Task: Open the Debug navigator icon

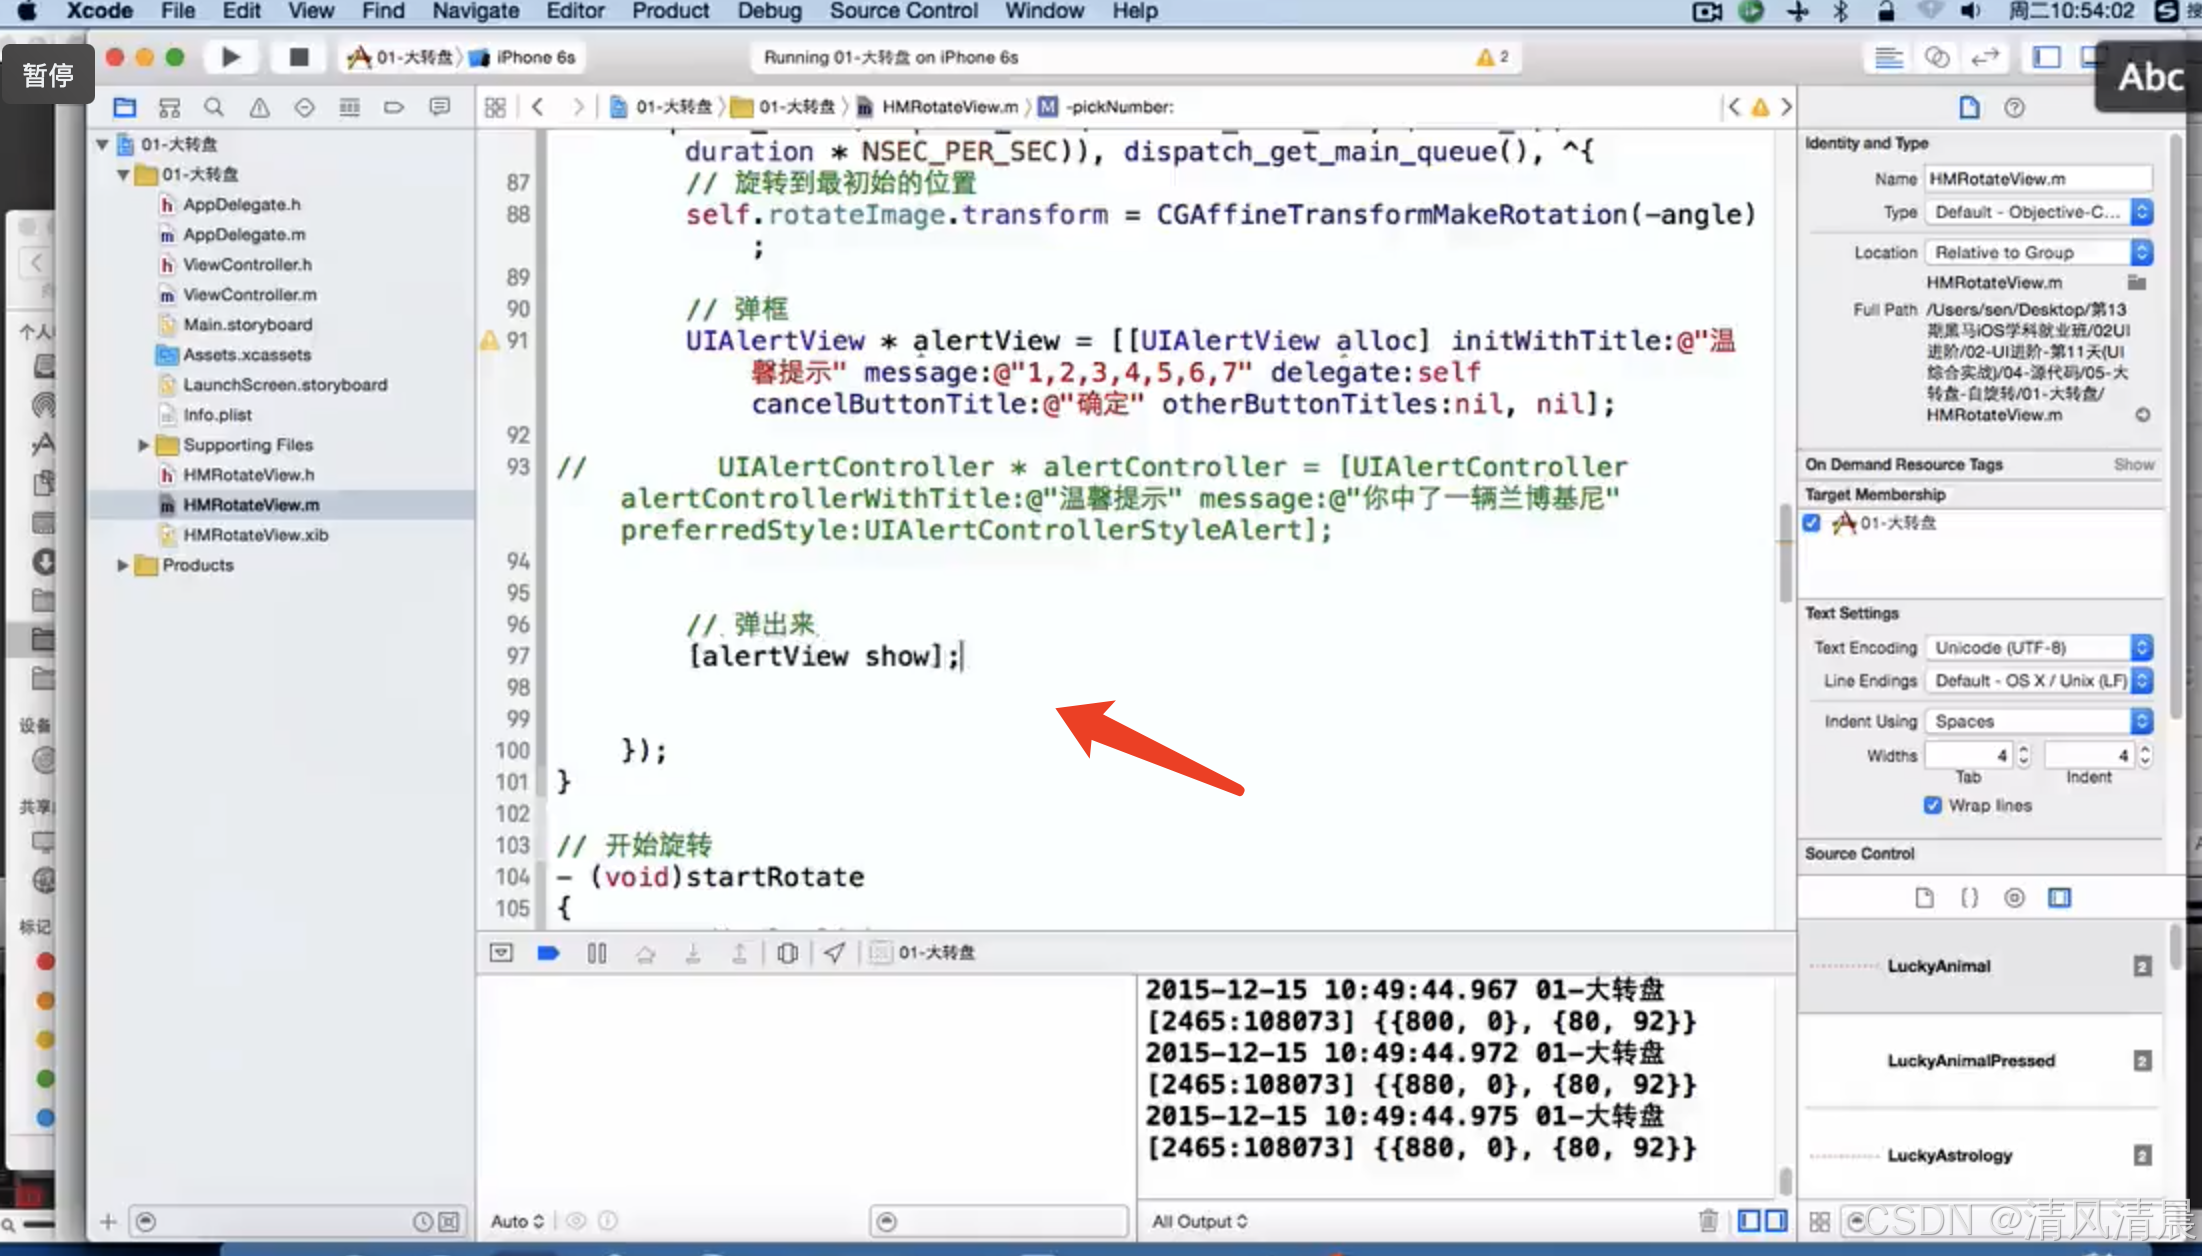Action: pos(349,107)
